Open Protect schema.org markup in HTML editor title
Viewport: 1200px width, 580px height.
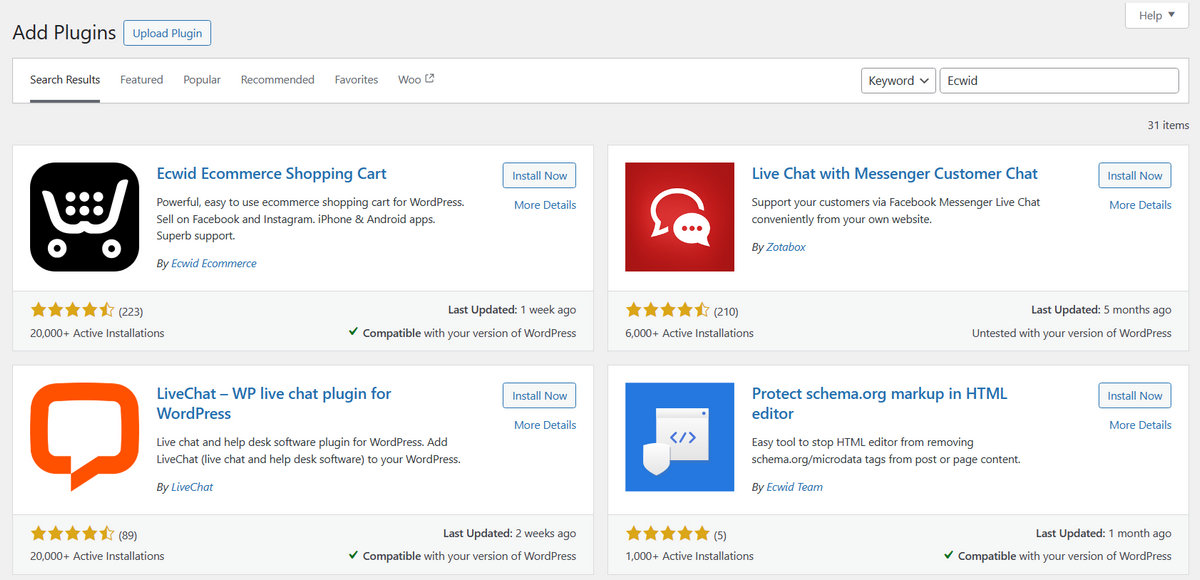(x=879, y=403)
